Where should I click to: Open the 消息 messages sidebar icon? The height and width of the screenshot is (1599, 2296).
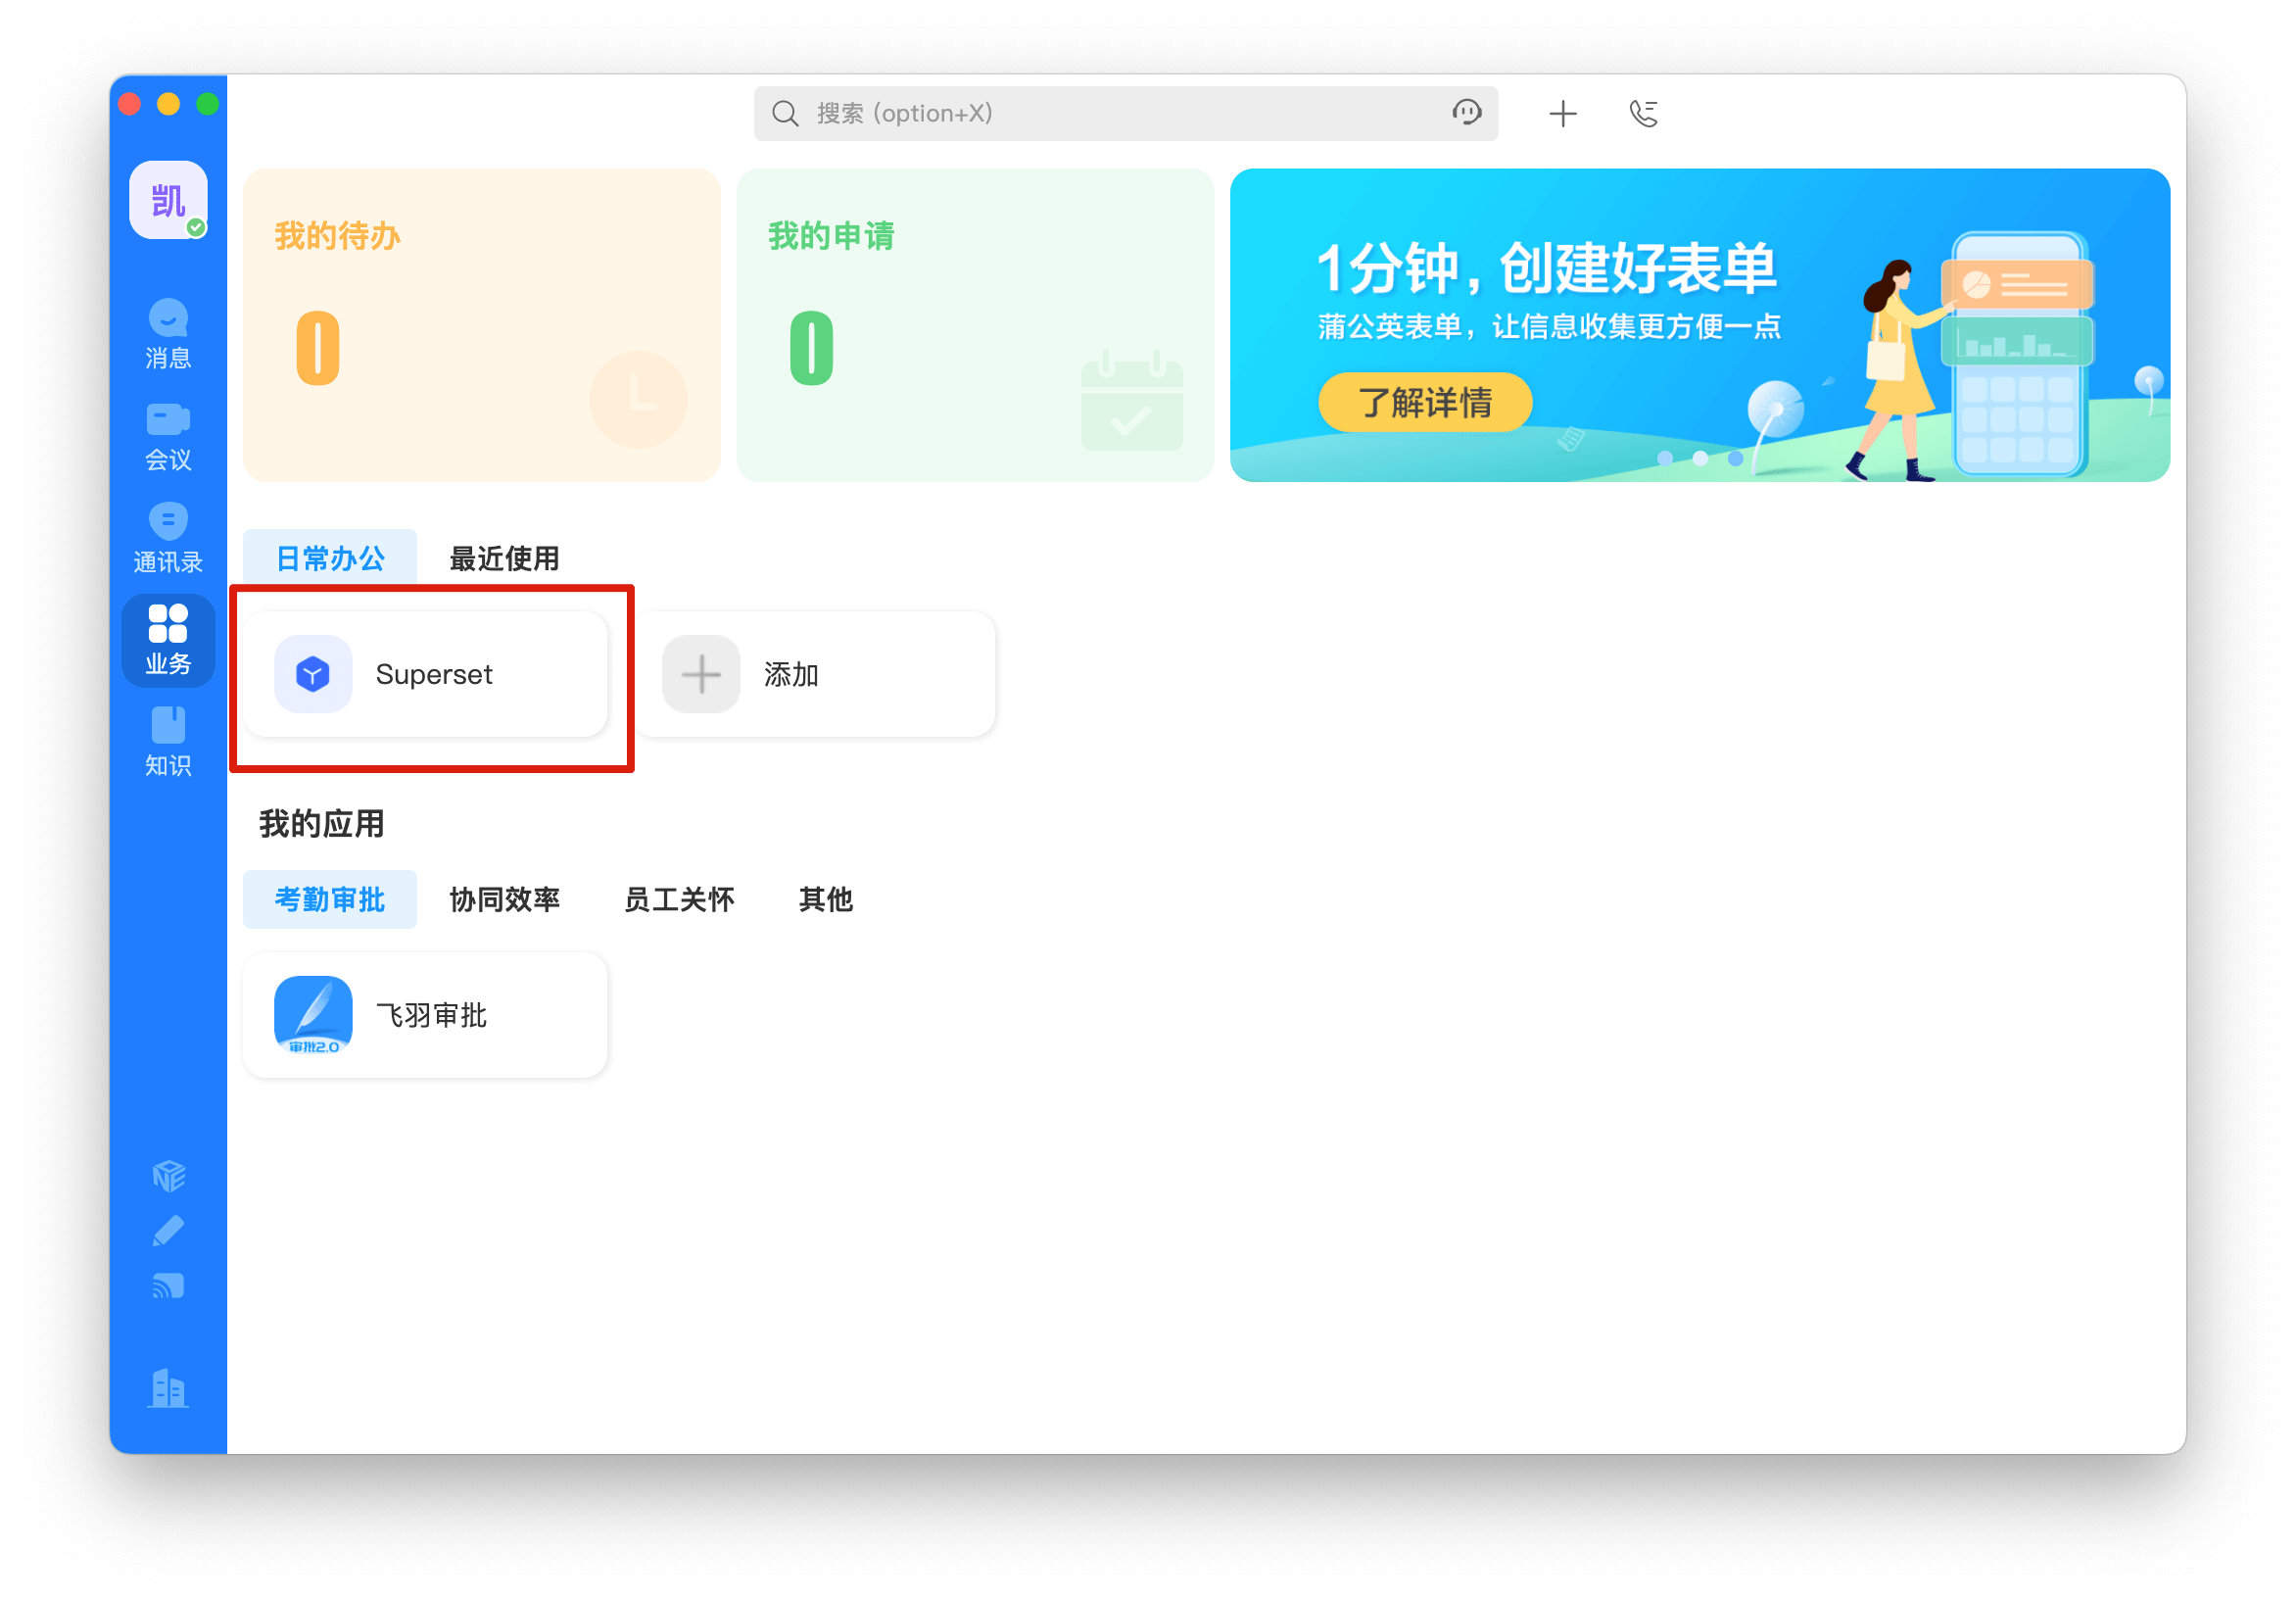168,334
